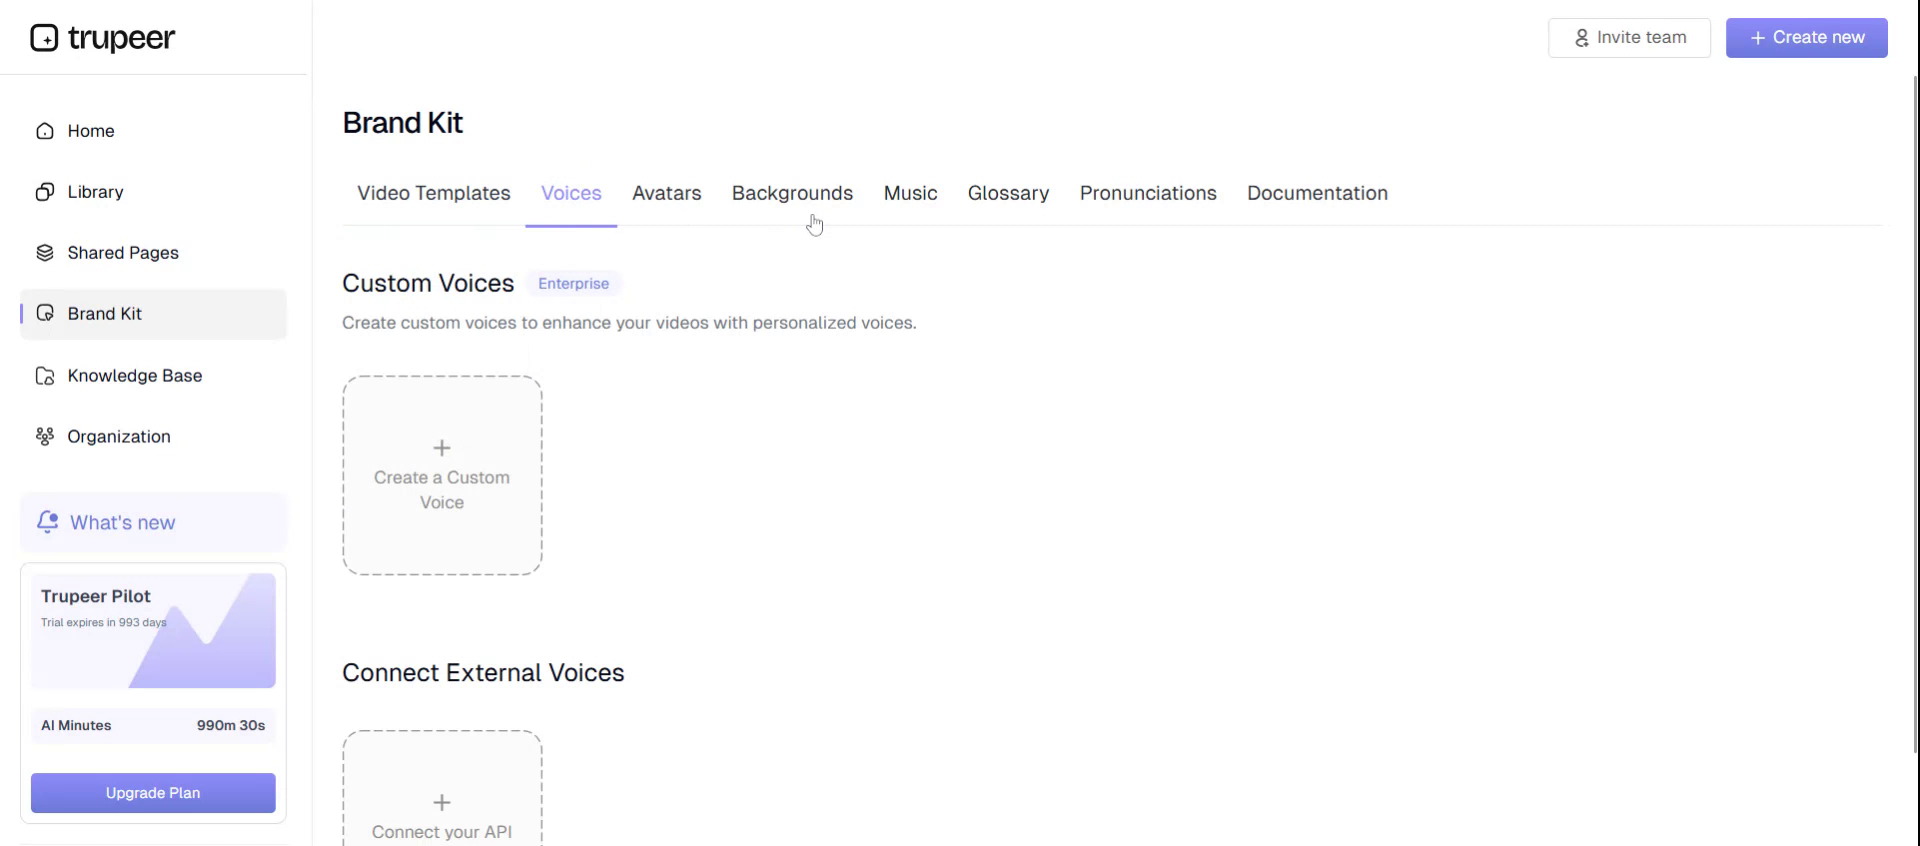Click the Trupeer logo icon
This screenshot has height=846, width=1920.
(44, 38)
